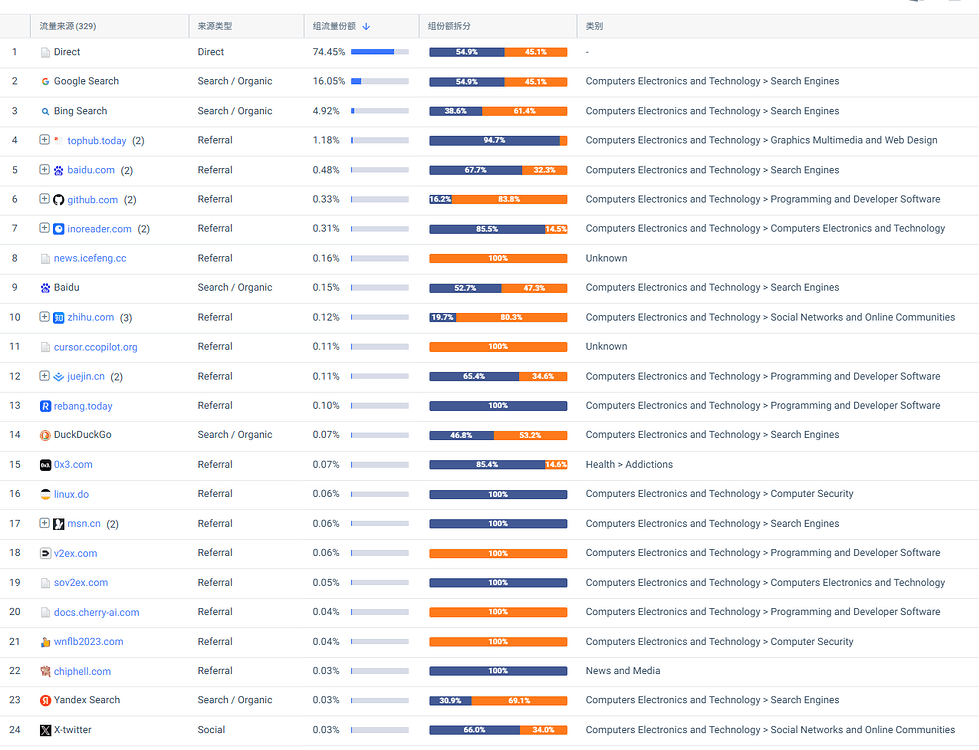Click the 来源类型 column header
The height and width of the screenshot is (750, 979).
click(x=215, y=26)
